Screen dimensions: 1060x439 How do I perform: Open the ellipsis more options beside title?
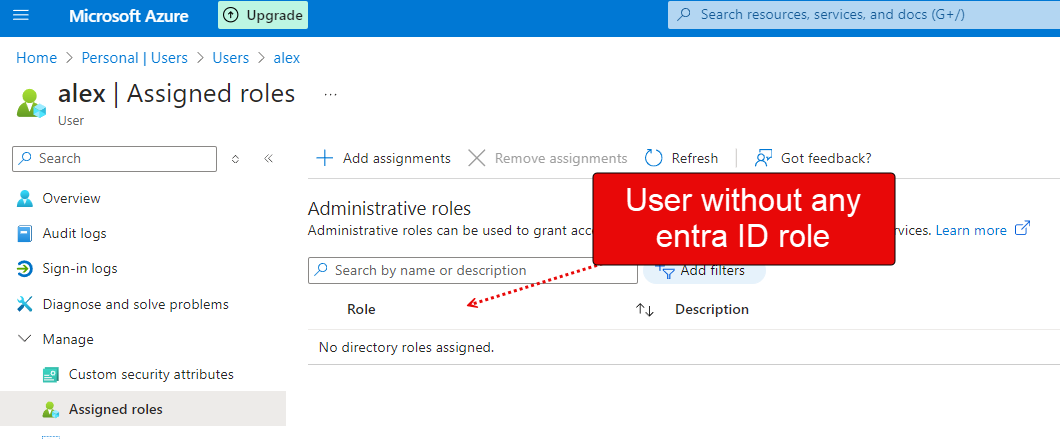point(330,95)
